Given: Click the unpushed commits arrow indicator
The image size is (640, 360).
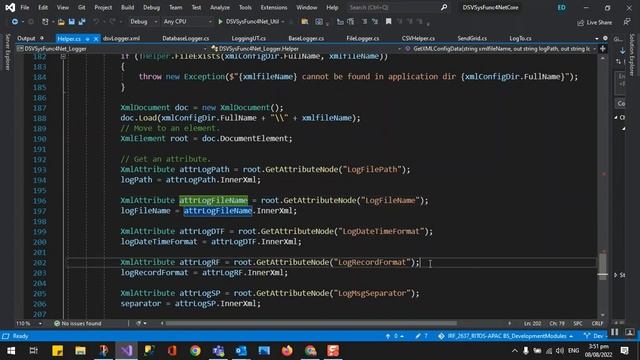Looking at the screenshot, I should 394,336.
